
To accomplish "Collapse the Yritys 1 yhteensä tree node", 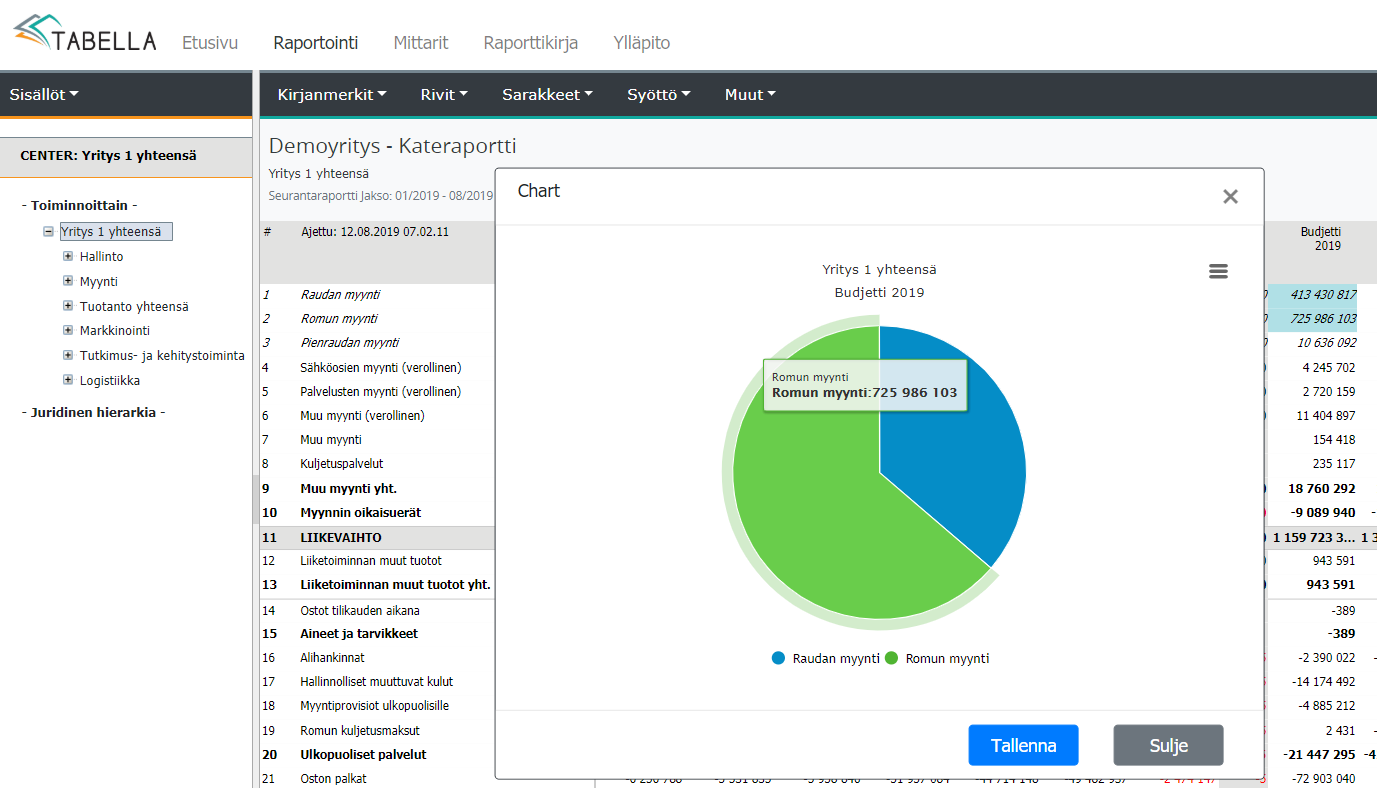I will tap(48, 232).
